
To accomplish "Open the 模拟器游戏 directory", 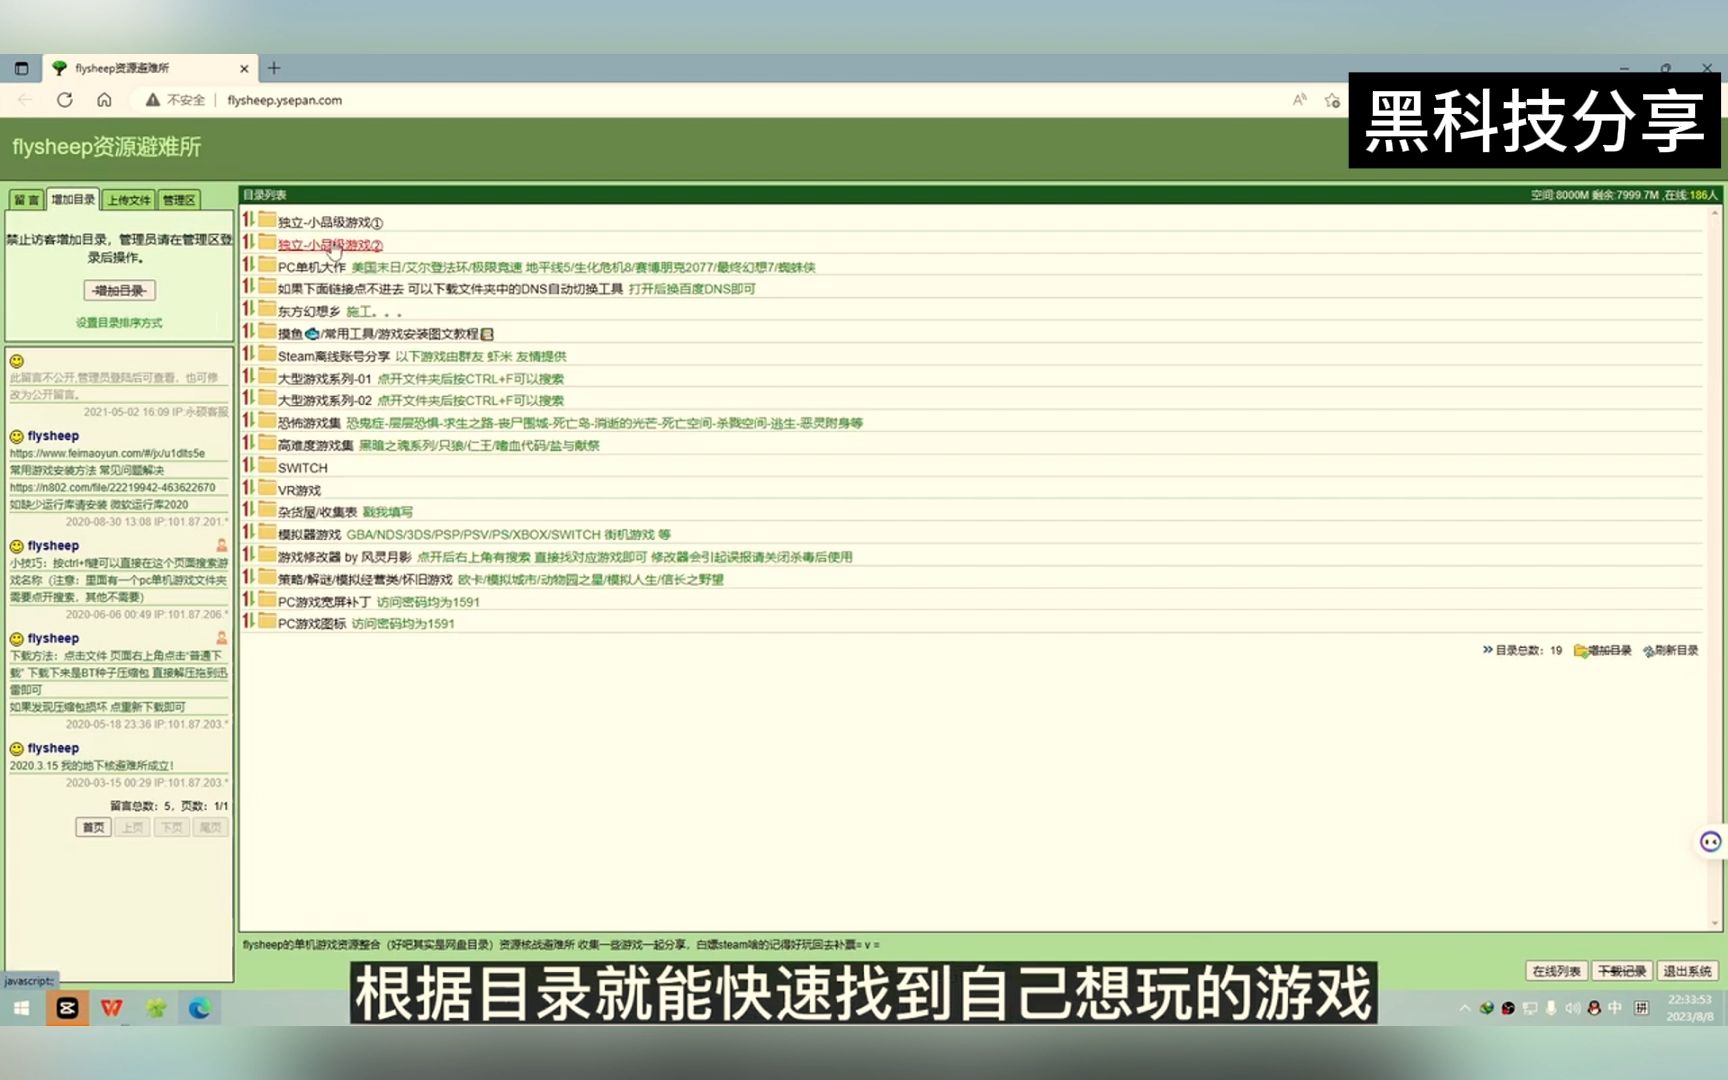I will (308, 535).
